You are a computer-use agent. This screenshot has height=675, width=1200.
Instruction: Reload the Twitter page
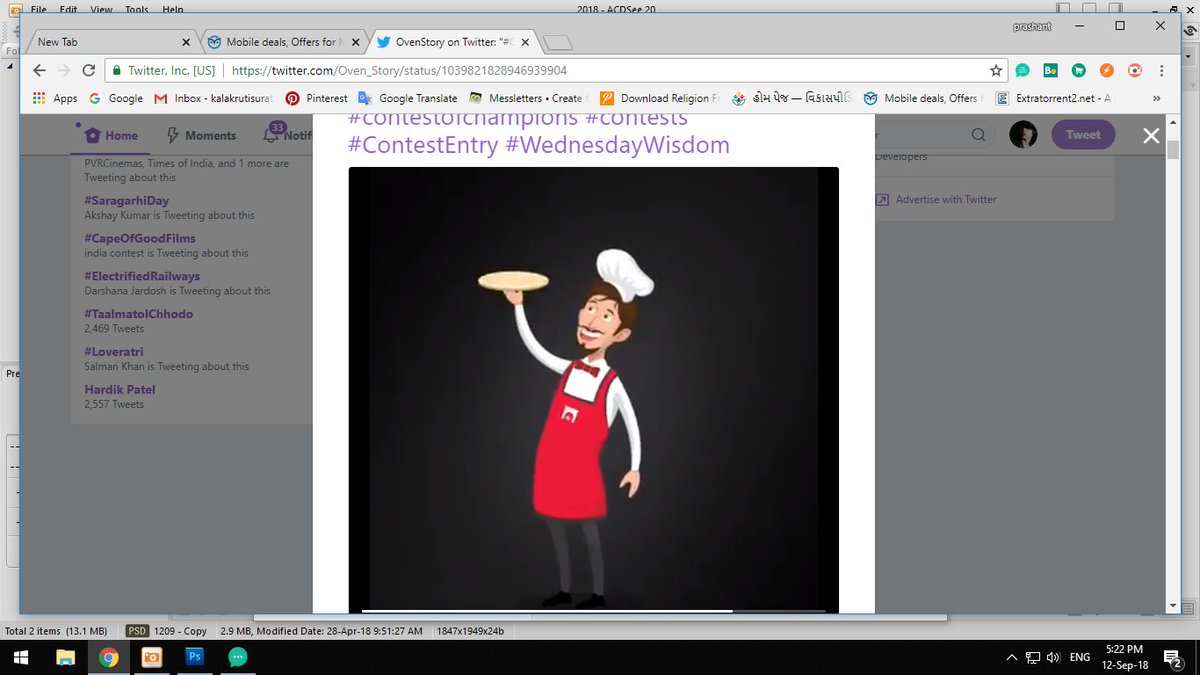88,71
